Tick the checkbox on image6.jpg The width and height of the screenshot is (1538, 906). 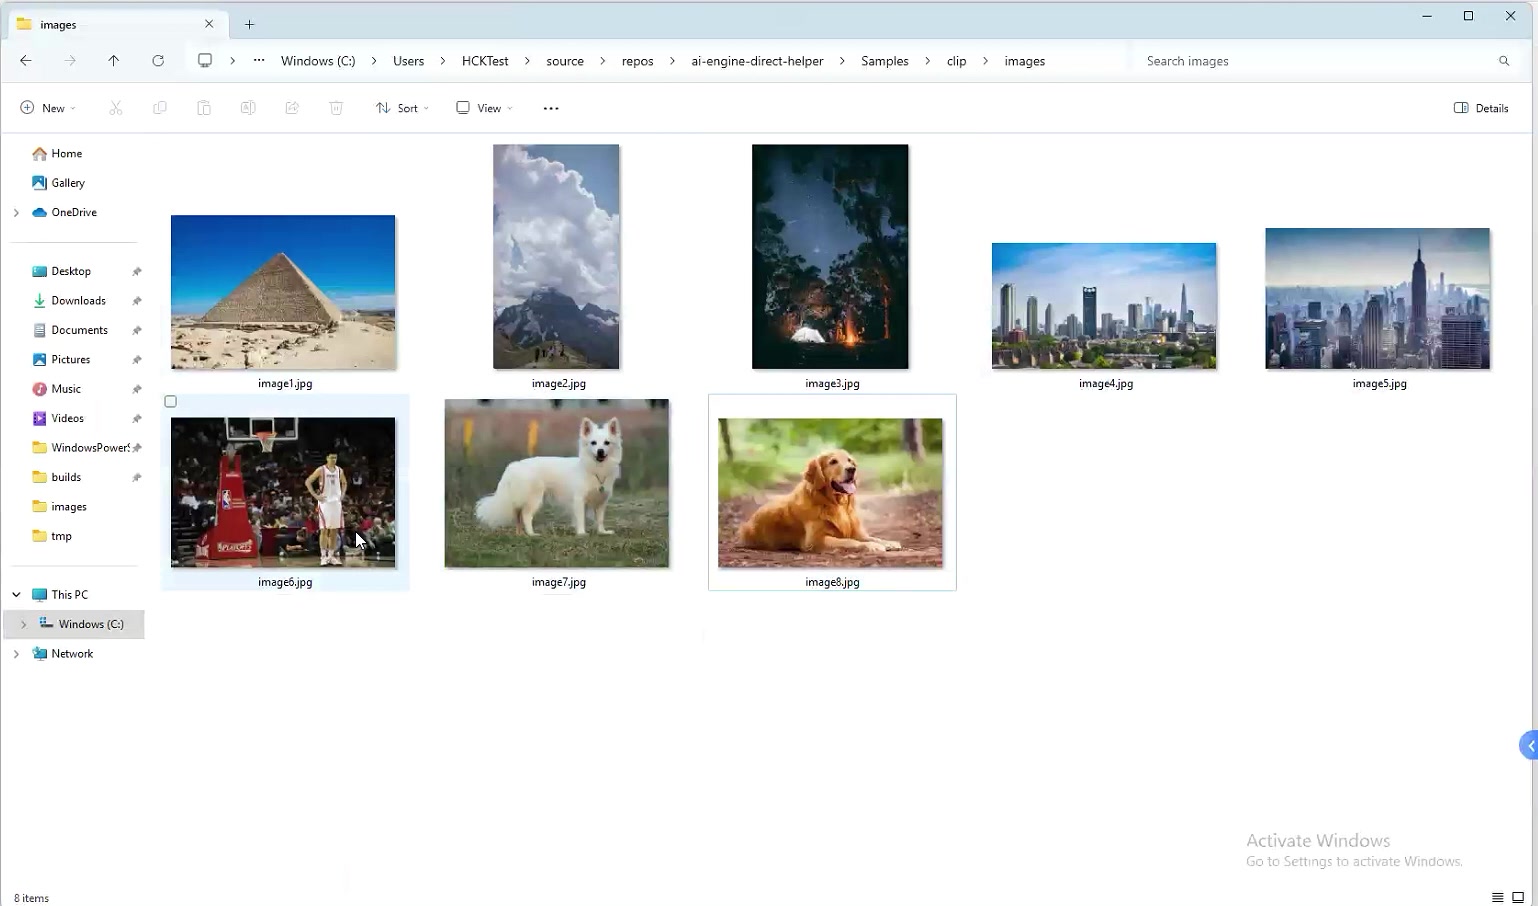point(171,402)
